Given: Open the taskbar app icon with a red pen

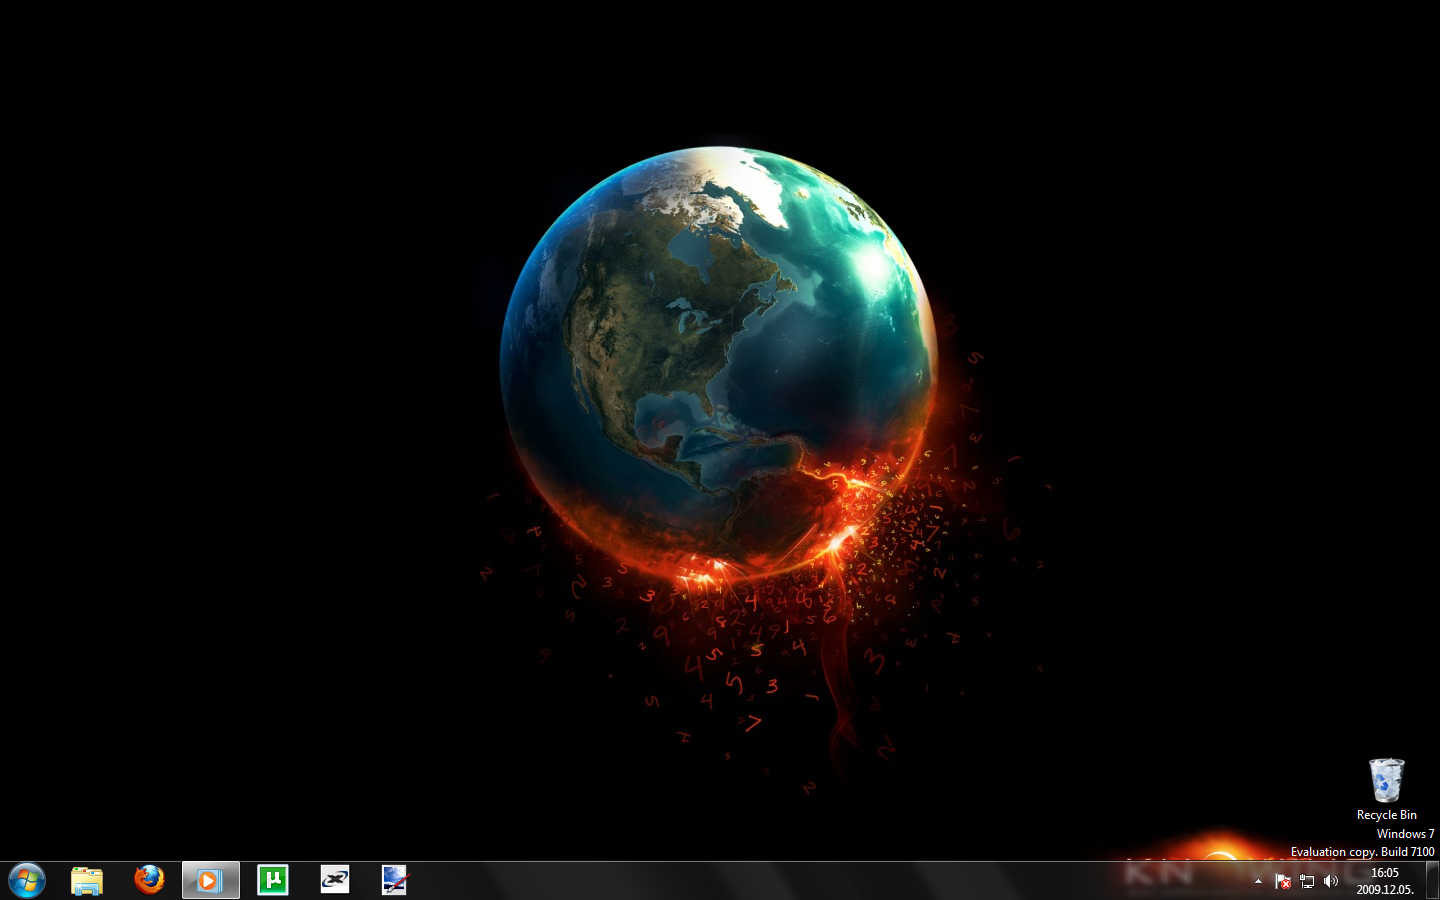Looking at the screenshot, I should coord(395,880).
